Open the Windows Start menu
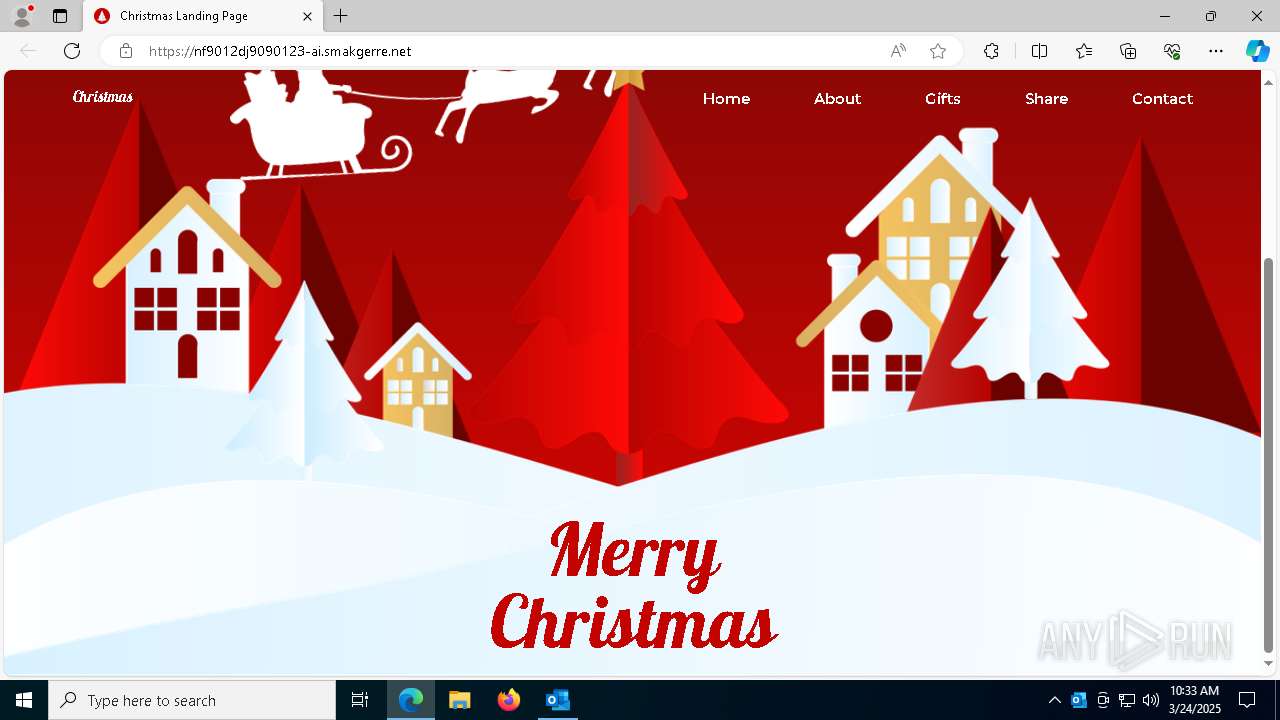The image size is (1280, 720). point(24,700)
